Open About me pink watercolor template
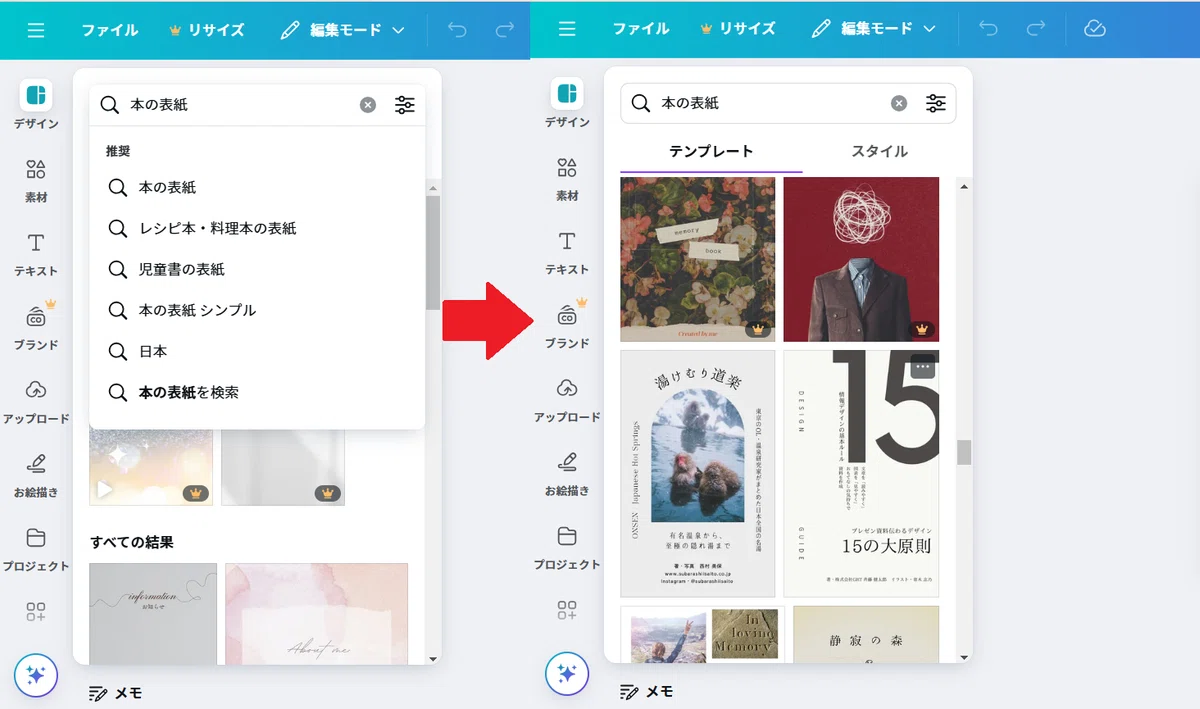 click(316, 614)
